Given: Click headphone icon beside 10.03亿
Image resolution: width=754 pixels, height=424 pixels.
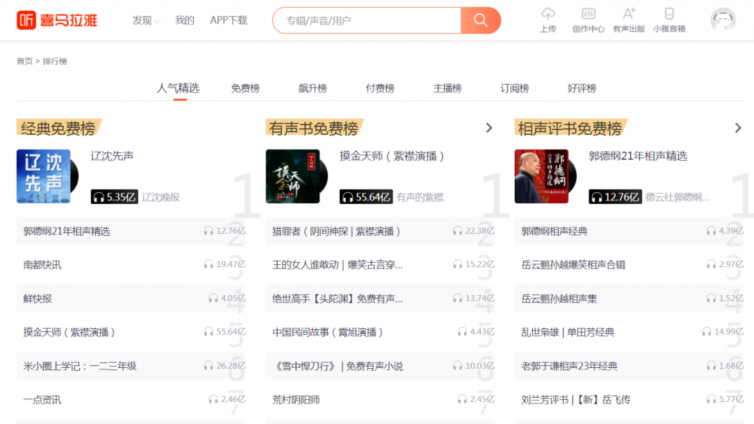Looking at the screenshot, I should [x=457, y=365].
